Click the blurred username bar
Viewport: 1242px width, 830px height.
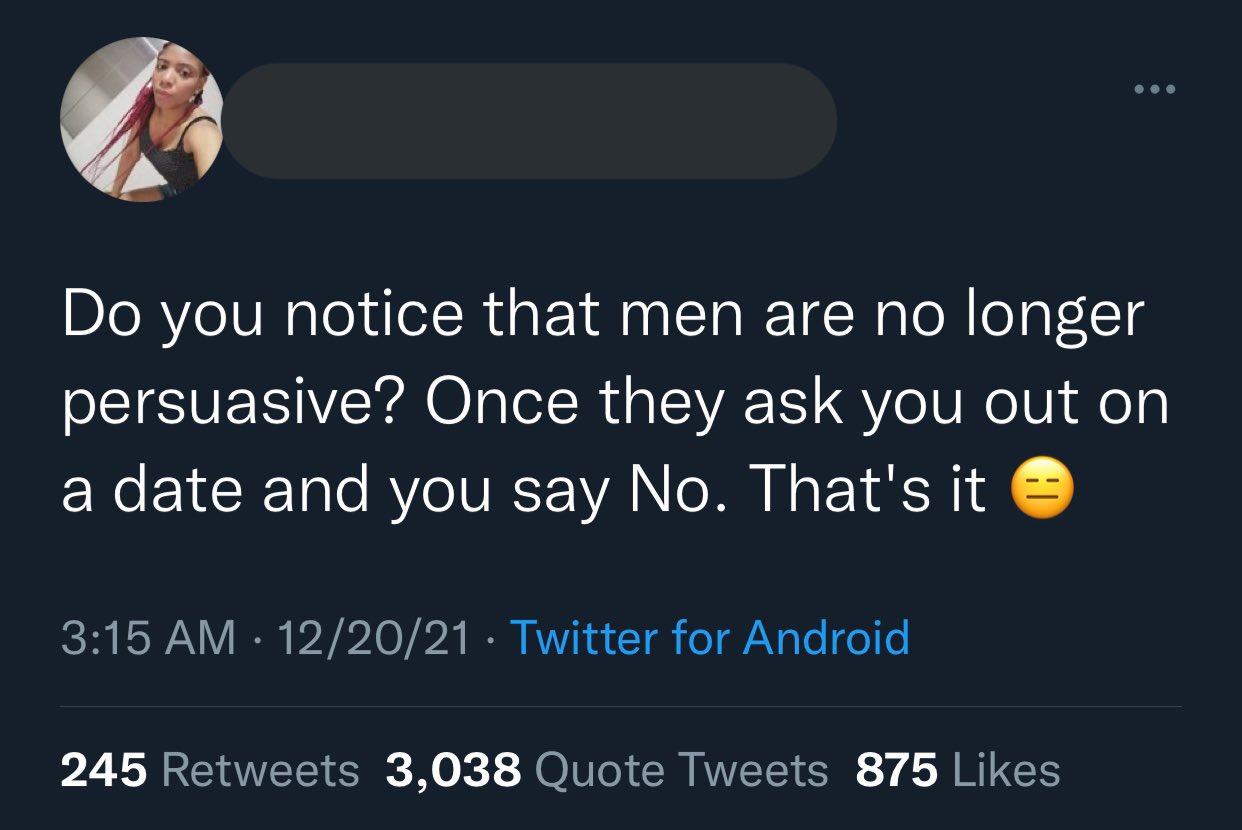pyautogui.click(x=529, y=121)
